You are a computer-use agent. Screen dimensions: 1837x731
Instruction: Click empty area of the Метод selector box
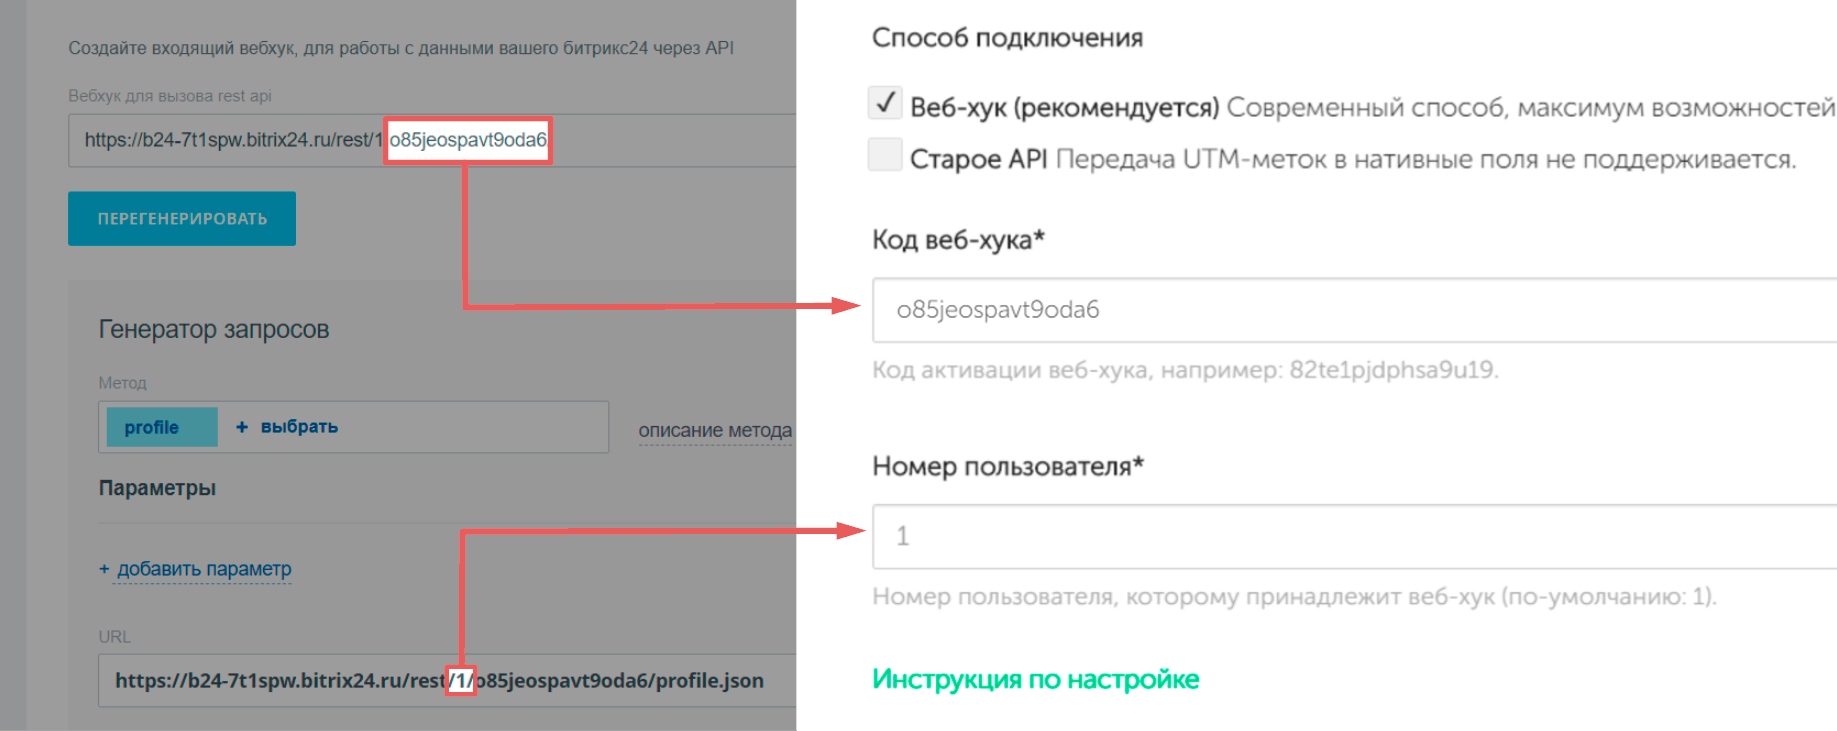[480, 427]
